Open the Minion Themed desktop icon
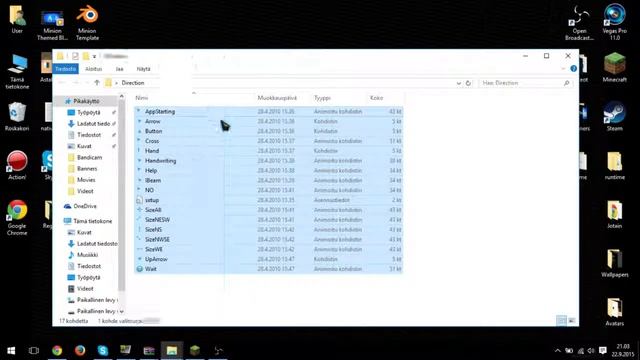 click(x=52, y=24)
